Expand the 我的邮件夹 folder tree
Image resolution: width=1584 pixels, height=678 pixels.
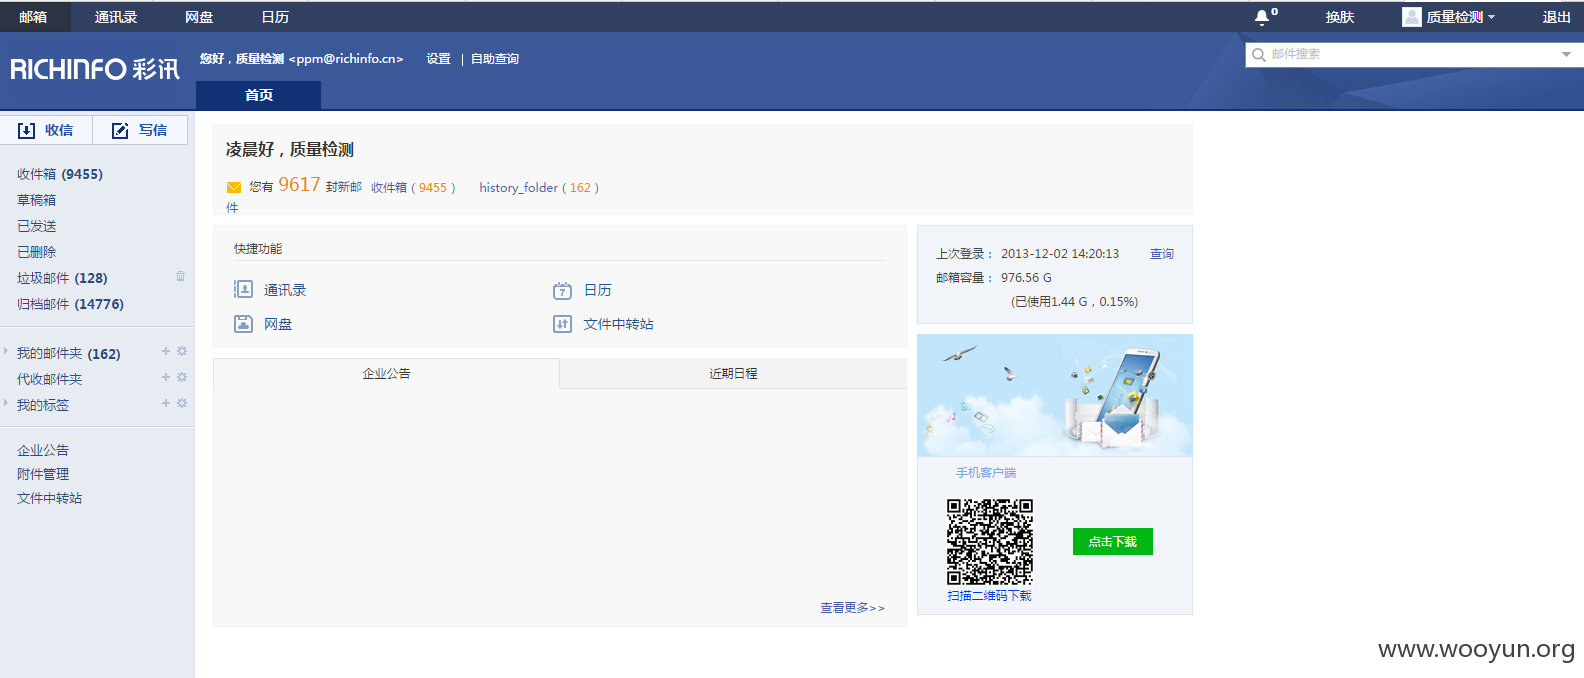pos(6,351)
